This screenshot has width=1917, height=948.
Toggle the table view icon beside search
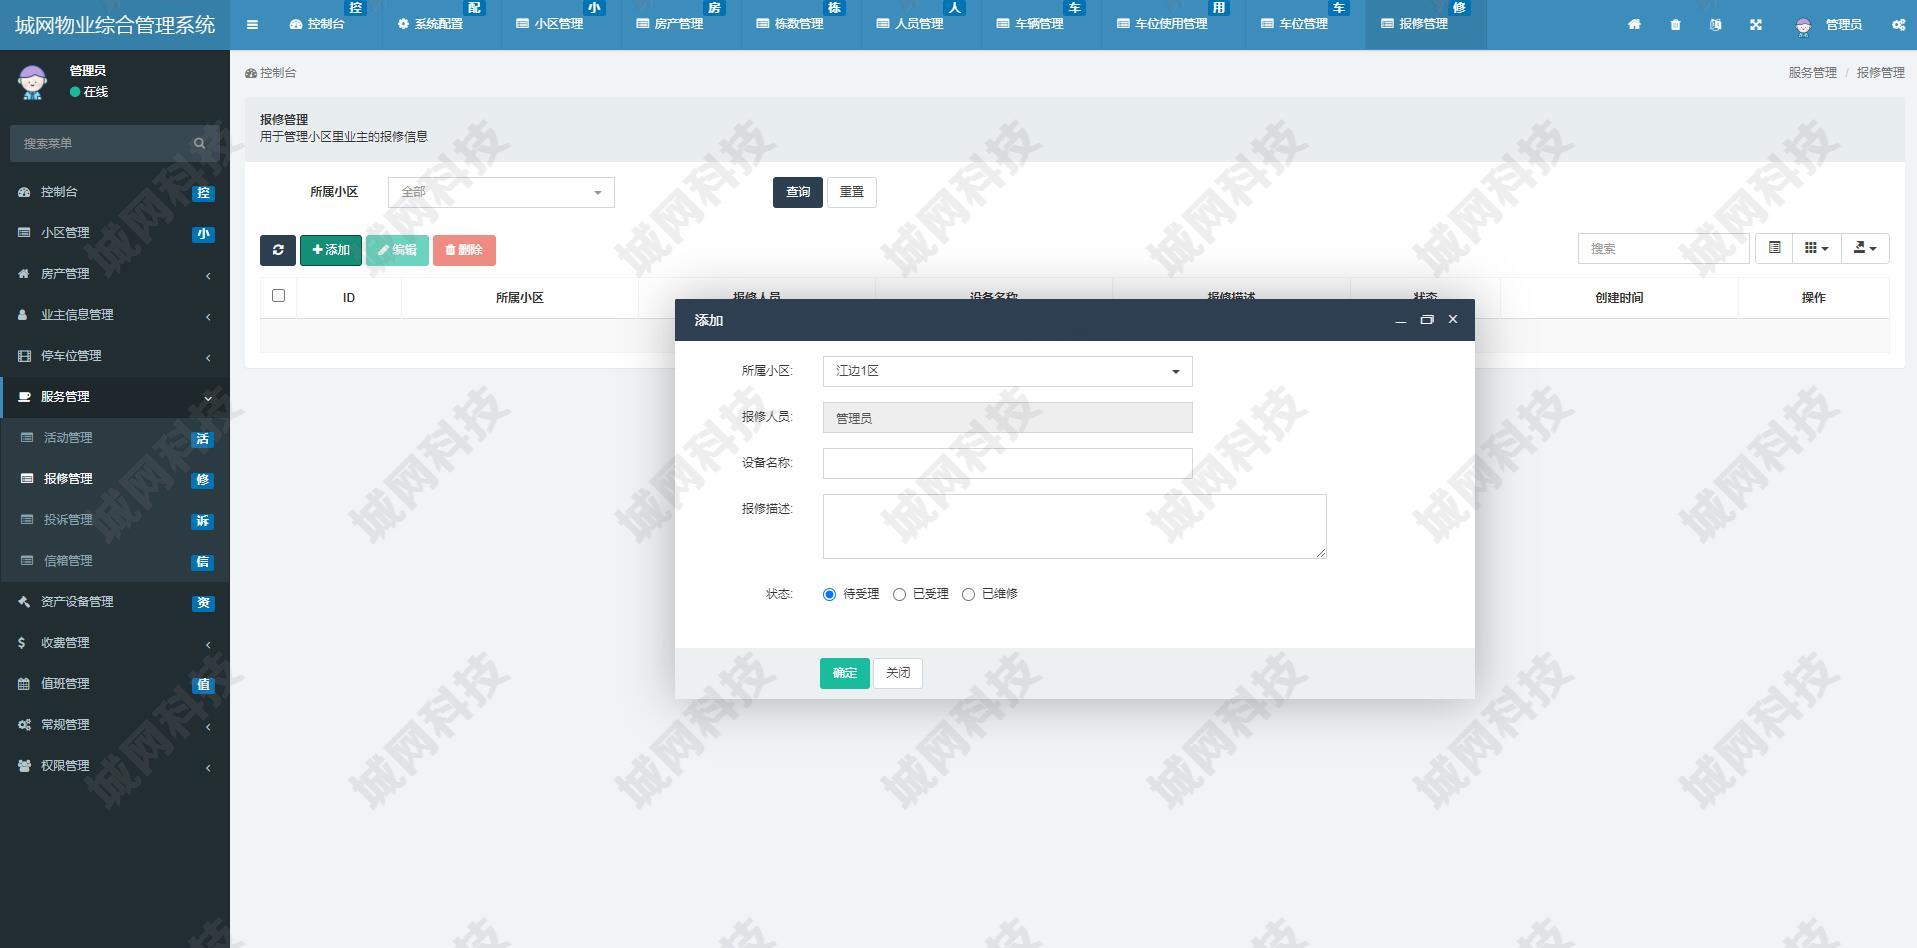coord(1774,248)
